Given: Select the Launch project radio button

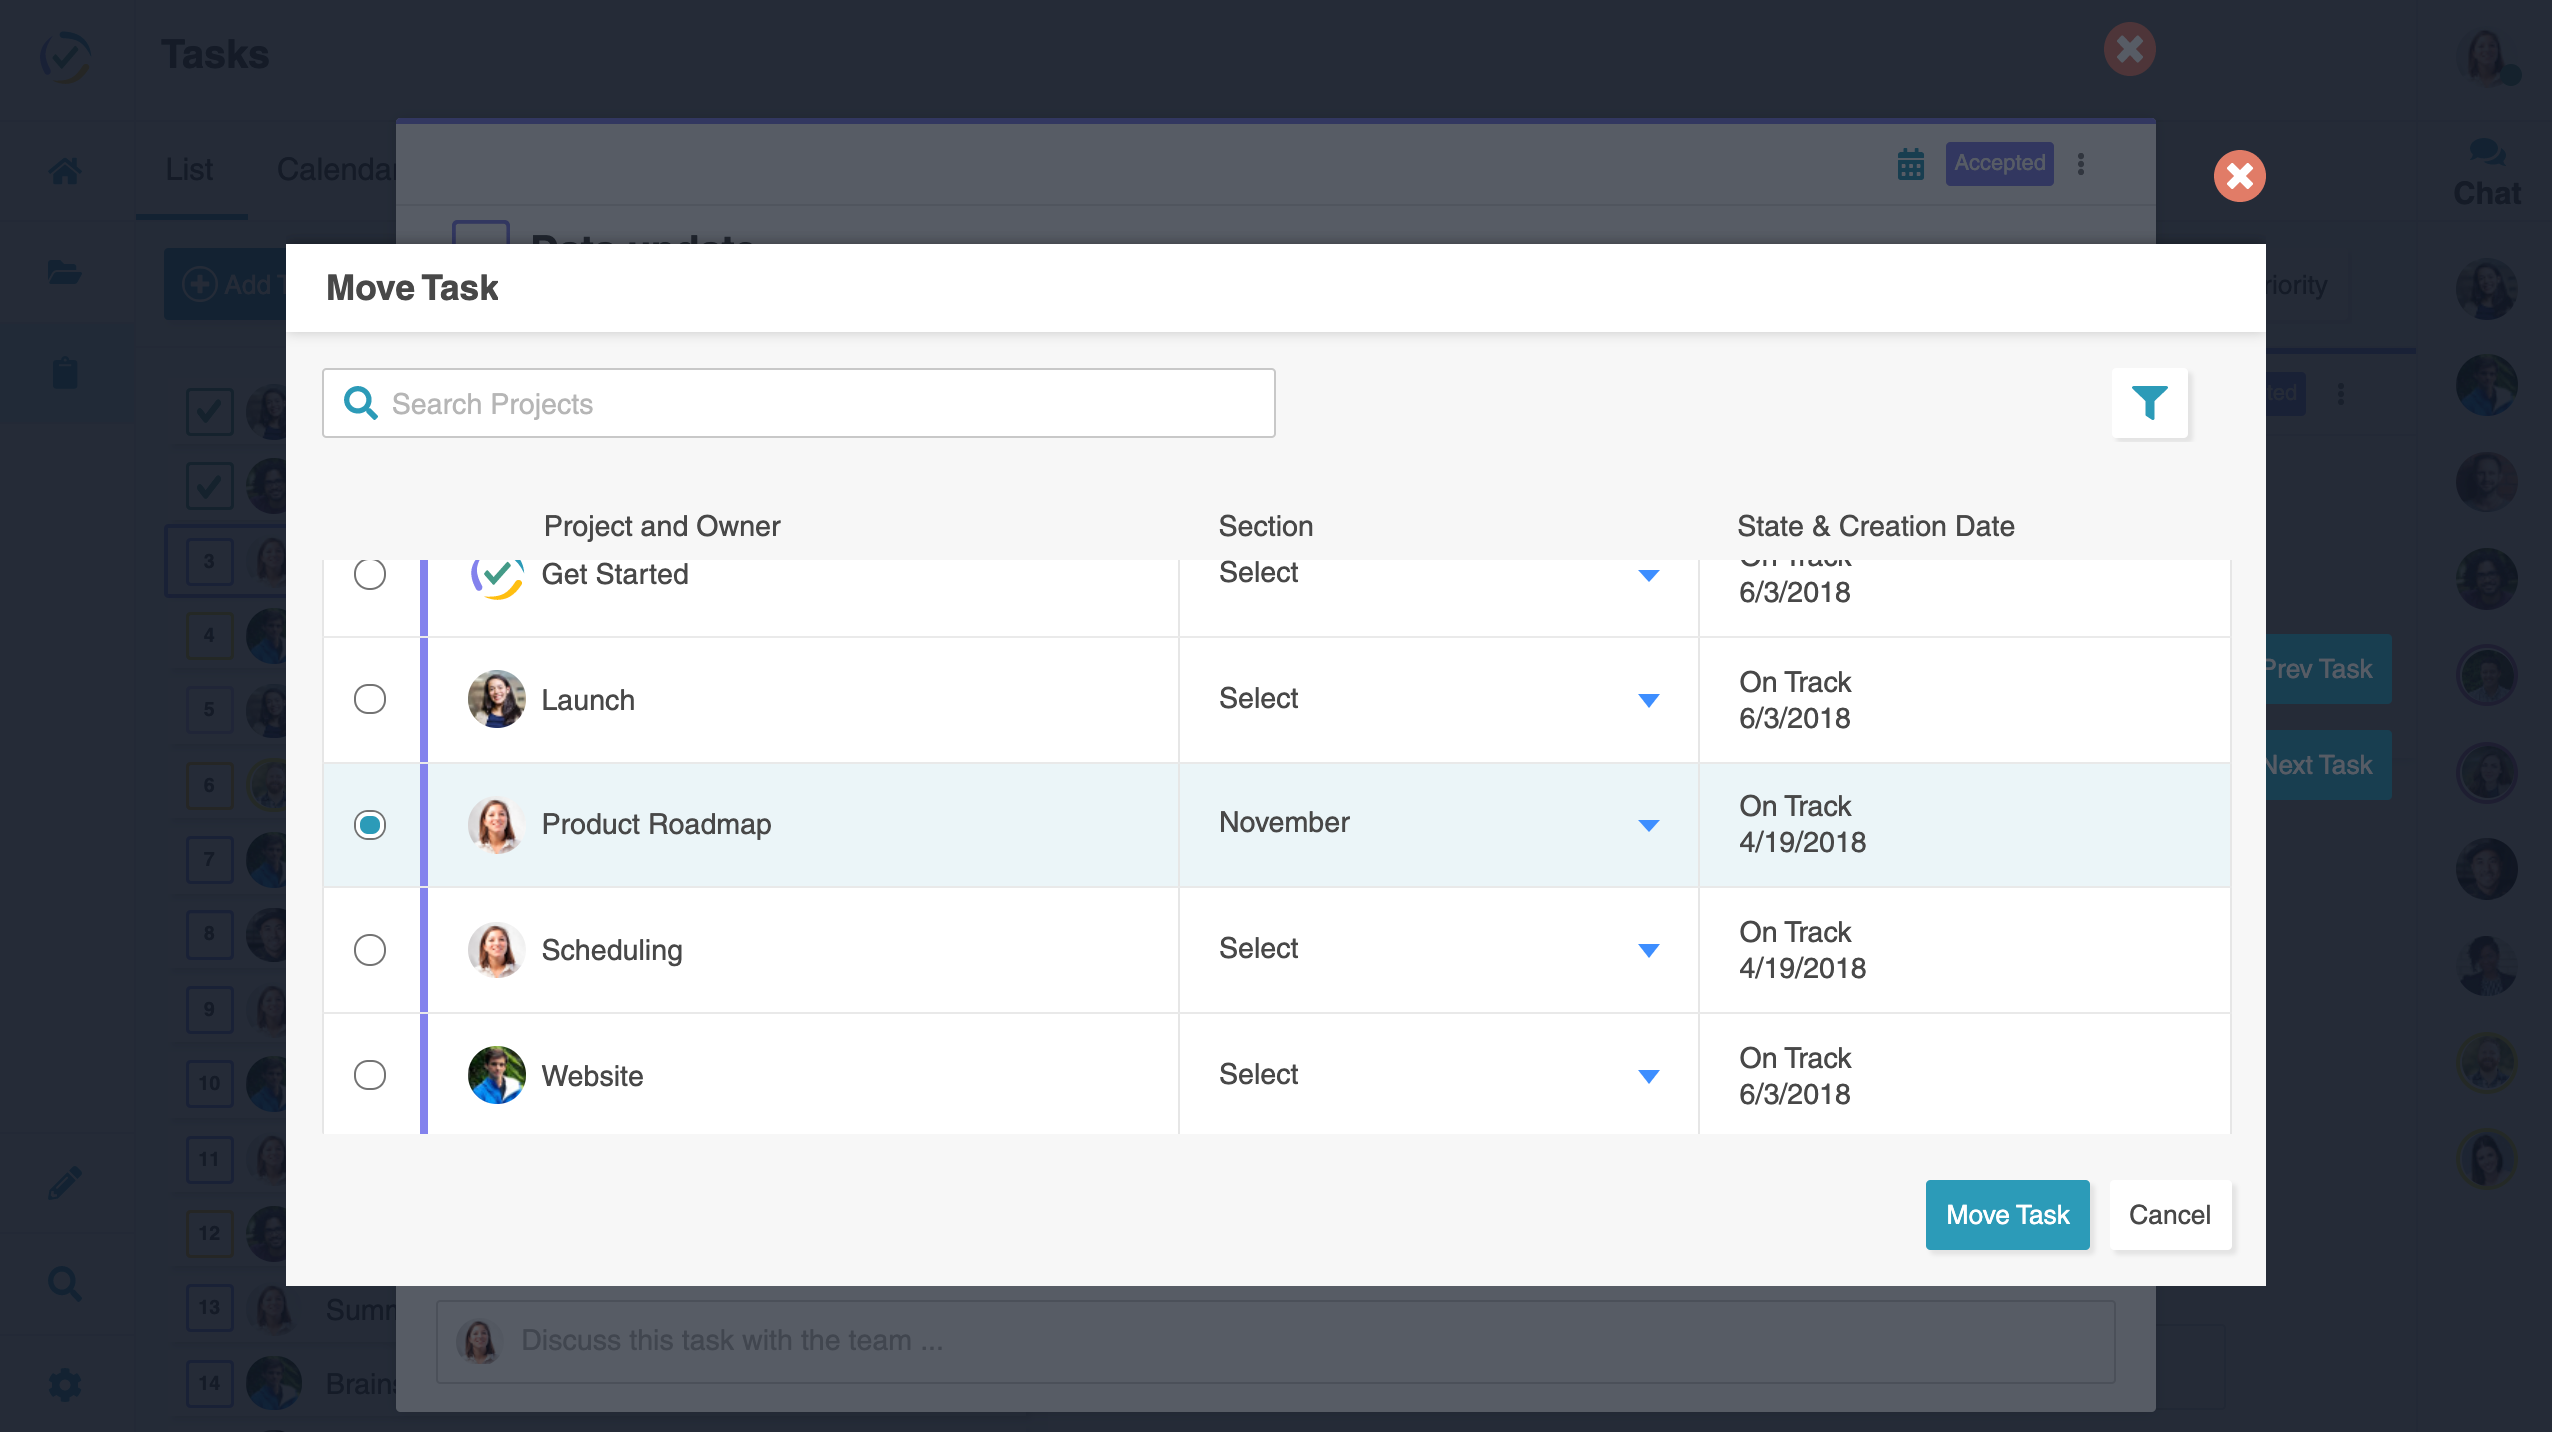Looking at the screenshot, I should point(370,699).
